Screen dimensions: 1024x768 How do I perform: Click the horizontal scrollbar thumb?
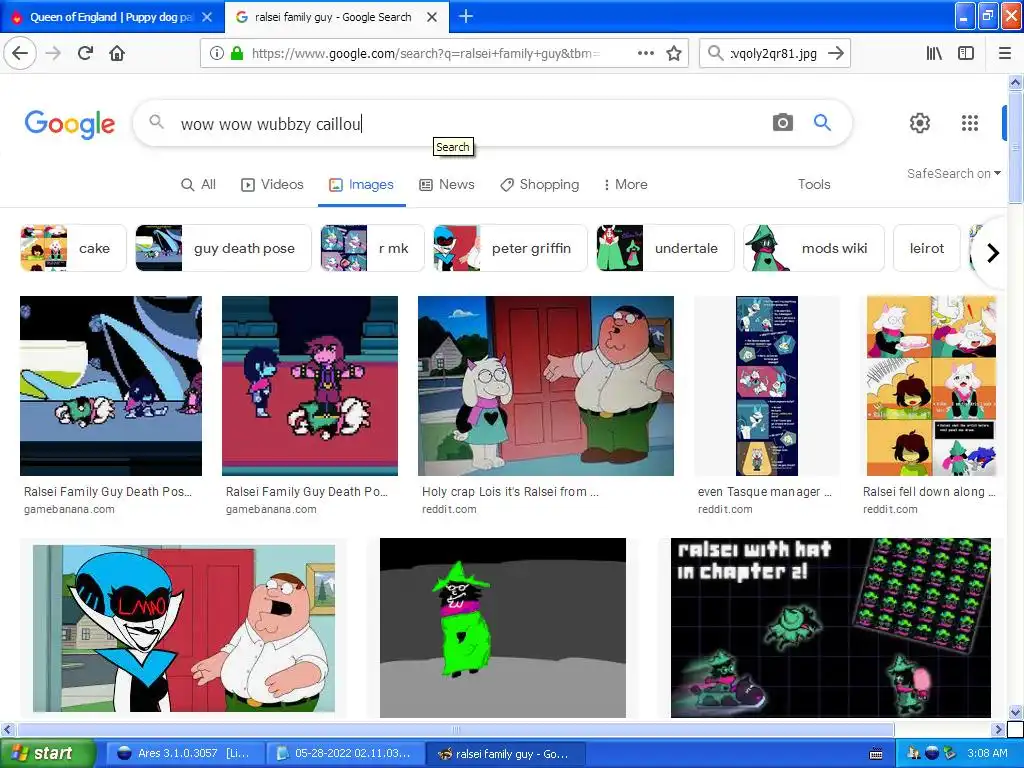456,729
